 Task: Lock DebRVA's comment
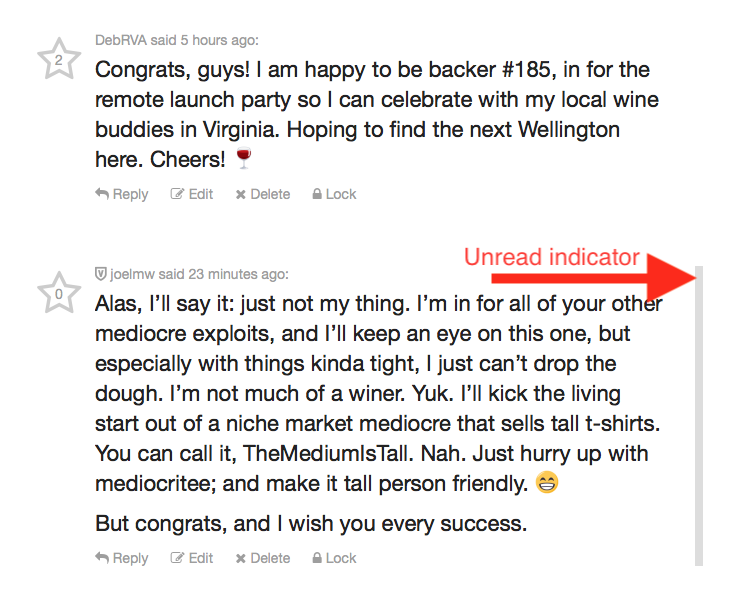point(334,194)
